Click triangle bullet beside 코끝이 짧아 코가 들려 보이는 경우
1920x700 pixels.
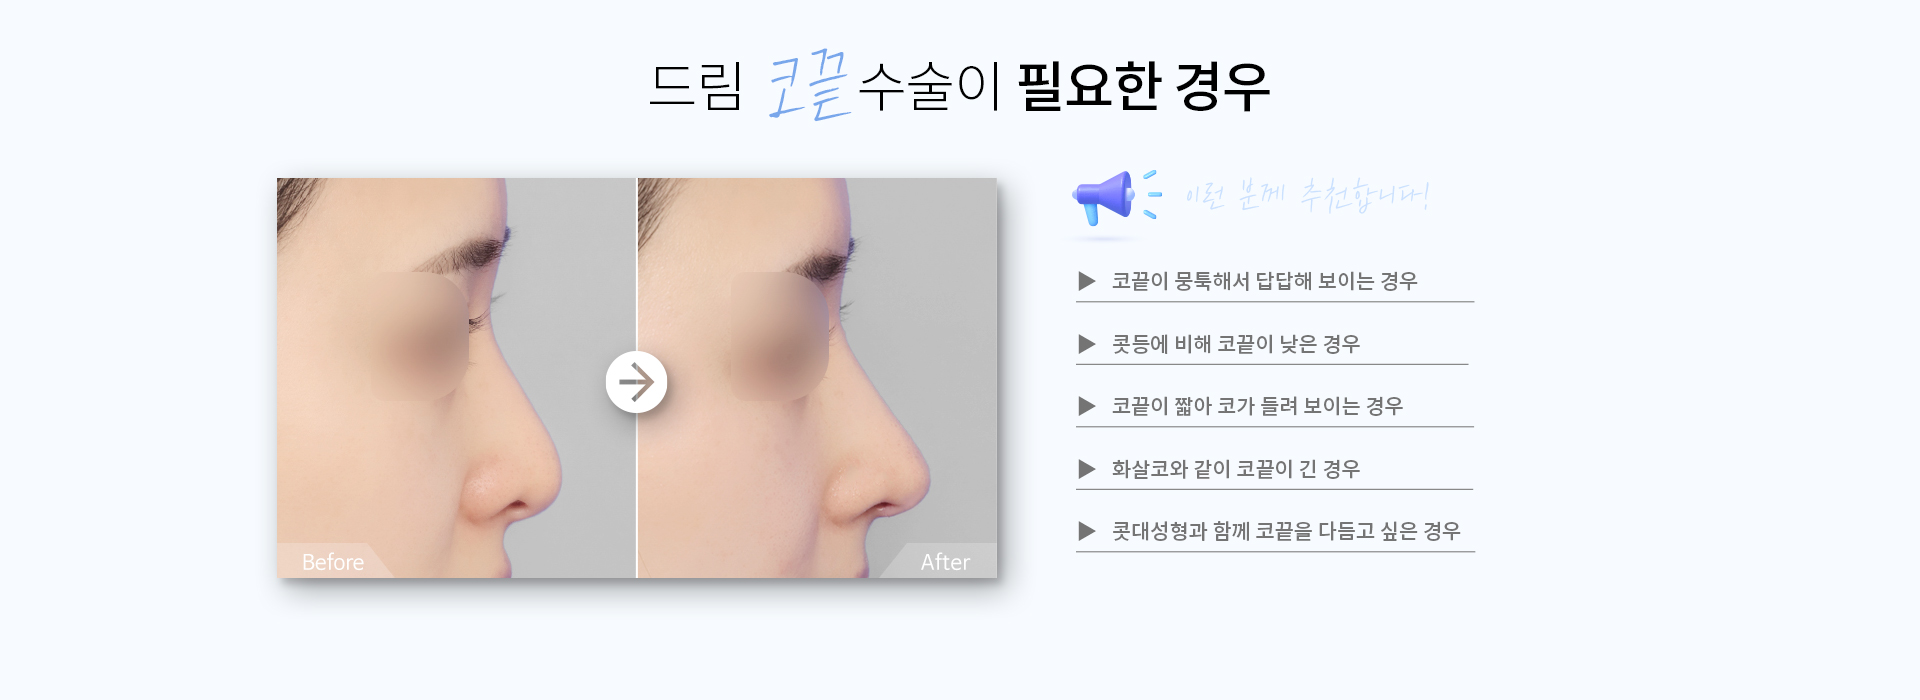(x=1087, y=406)
